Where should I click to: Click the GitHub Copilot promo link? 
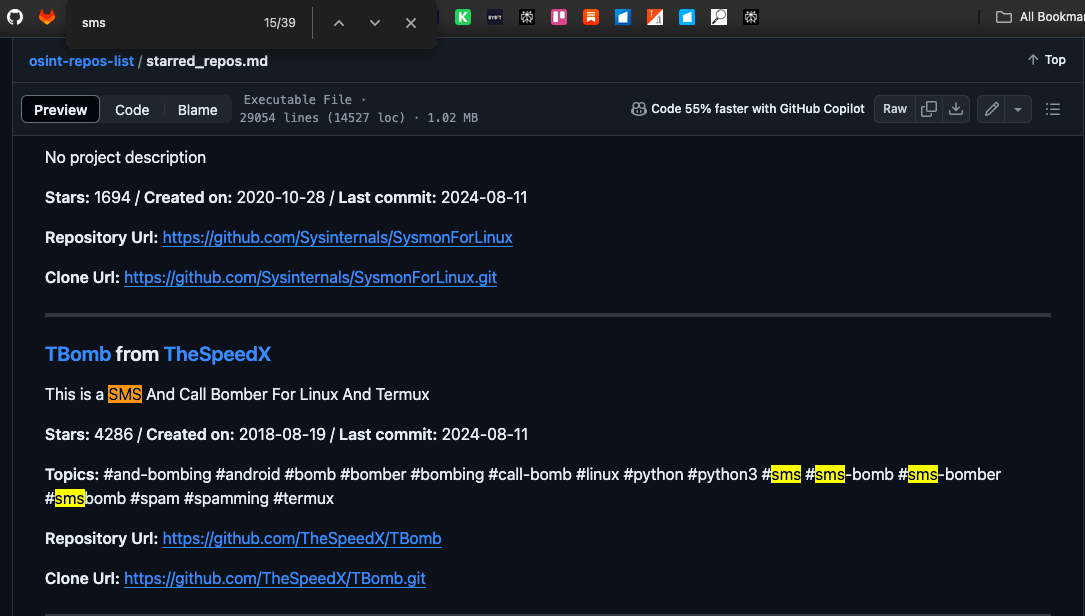point(748,109)
